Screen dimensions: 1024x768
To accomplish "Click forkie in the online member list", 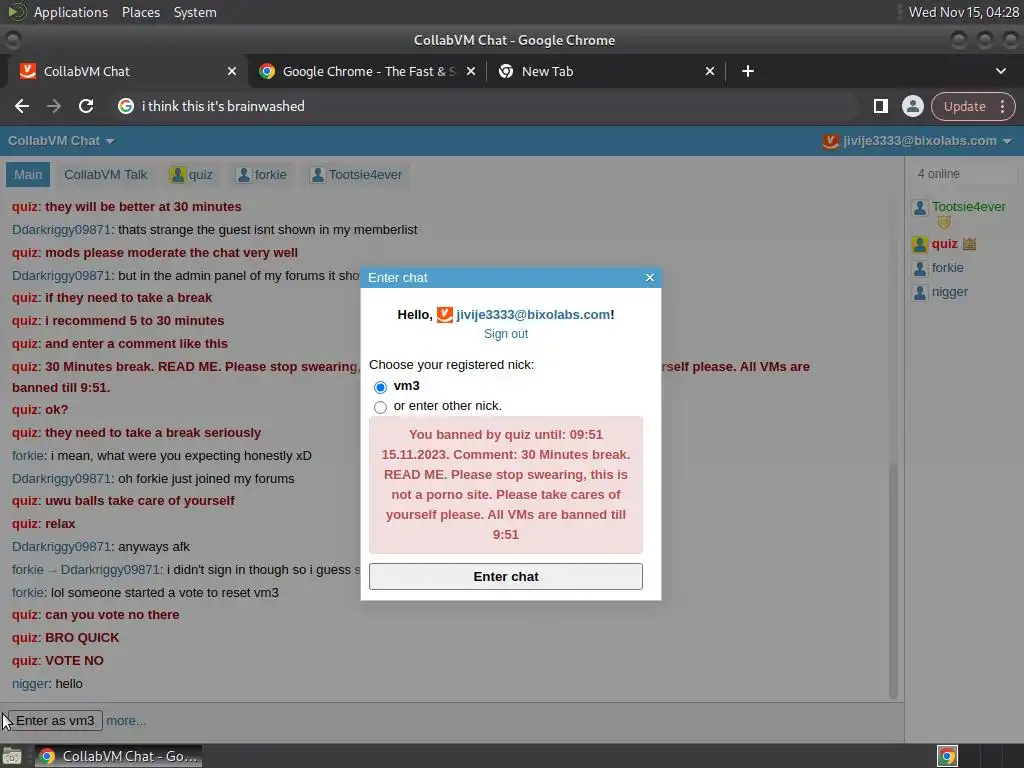I will (x=947, y=268).
